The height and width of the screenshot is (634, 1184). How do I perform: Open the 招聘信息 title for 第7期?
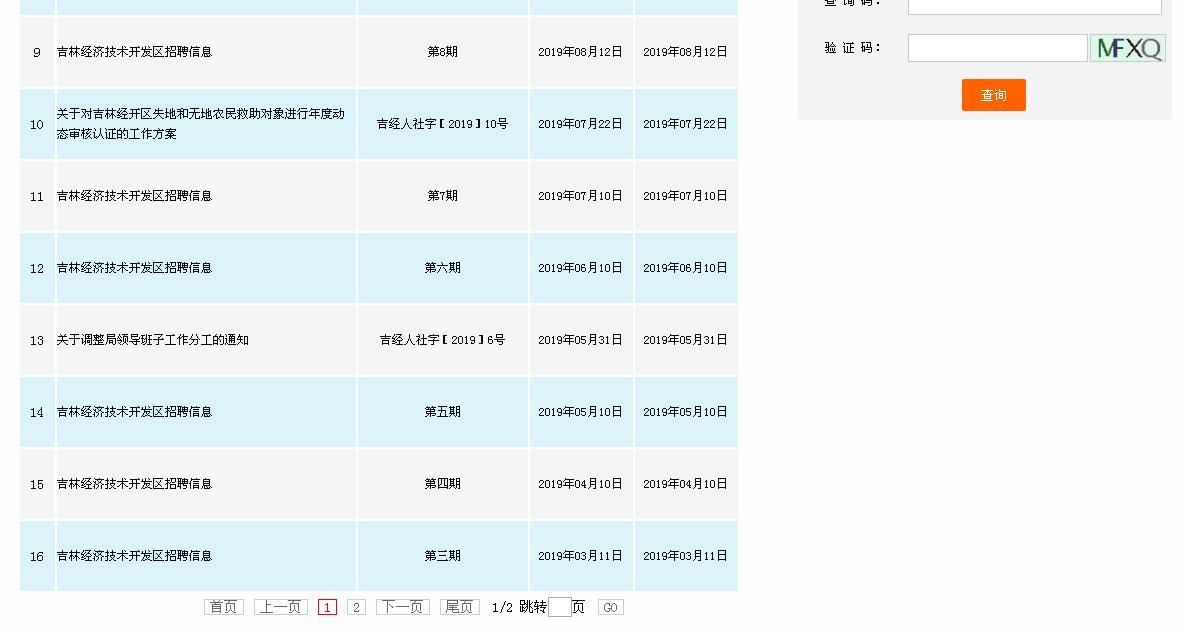click(x=134, y=196)
